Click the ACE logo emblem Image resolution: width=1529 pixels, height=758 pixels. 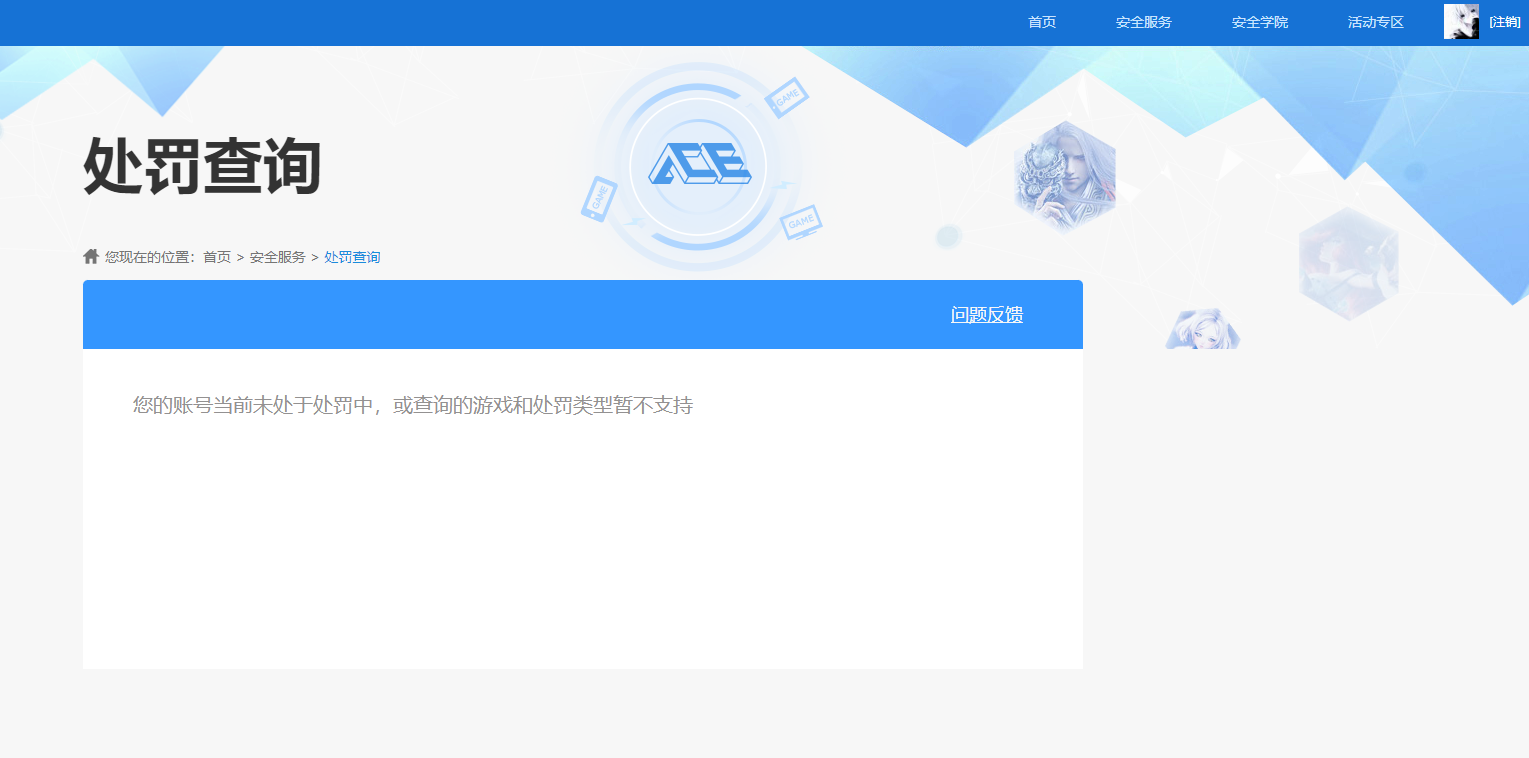pos(700,165)
